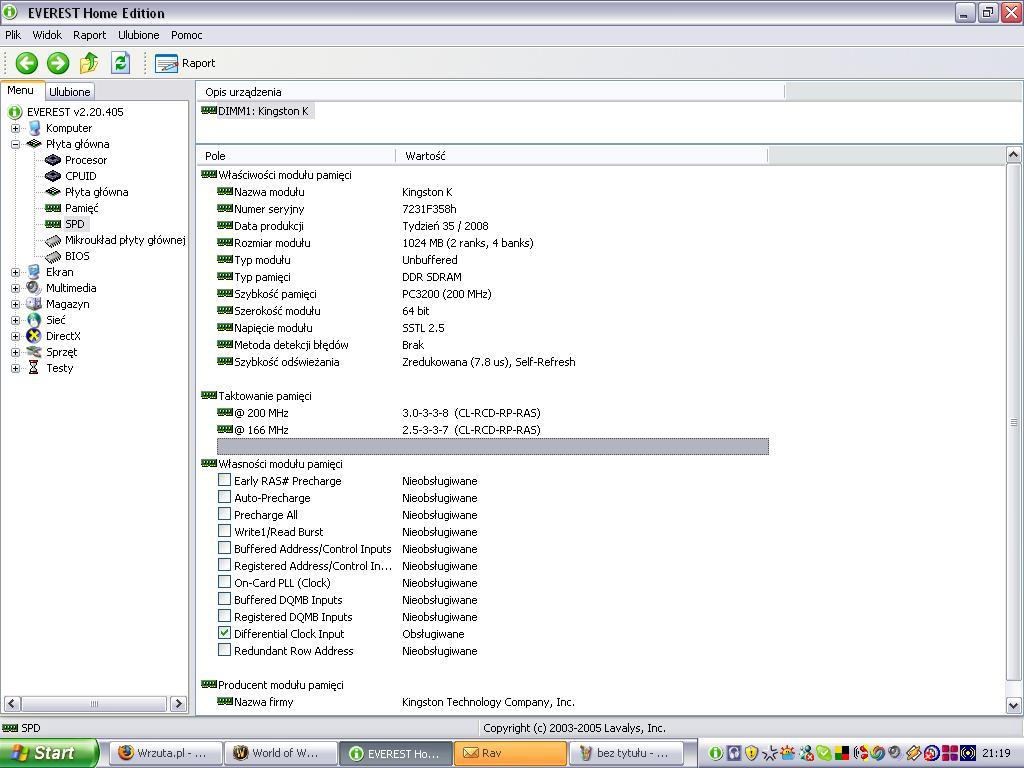1024x768 pixels.
Task: Toggle the Auto-Precharge checkbox
Action: click(x=224, y=497)
